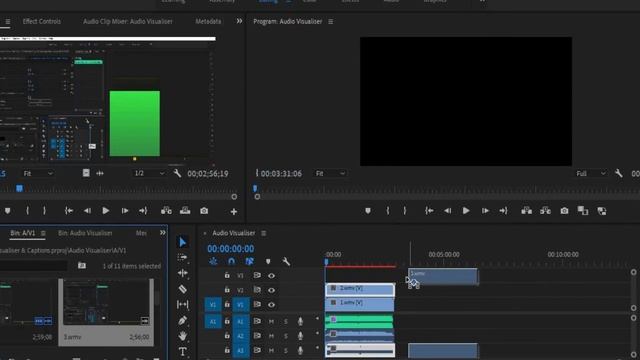Image resolution: width=640 pixels, height=360 pixels.
Task: Select the Track Select Forward tool
Action: click(182, 258)
